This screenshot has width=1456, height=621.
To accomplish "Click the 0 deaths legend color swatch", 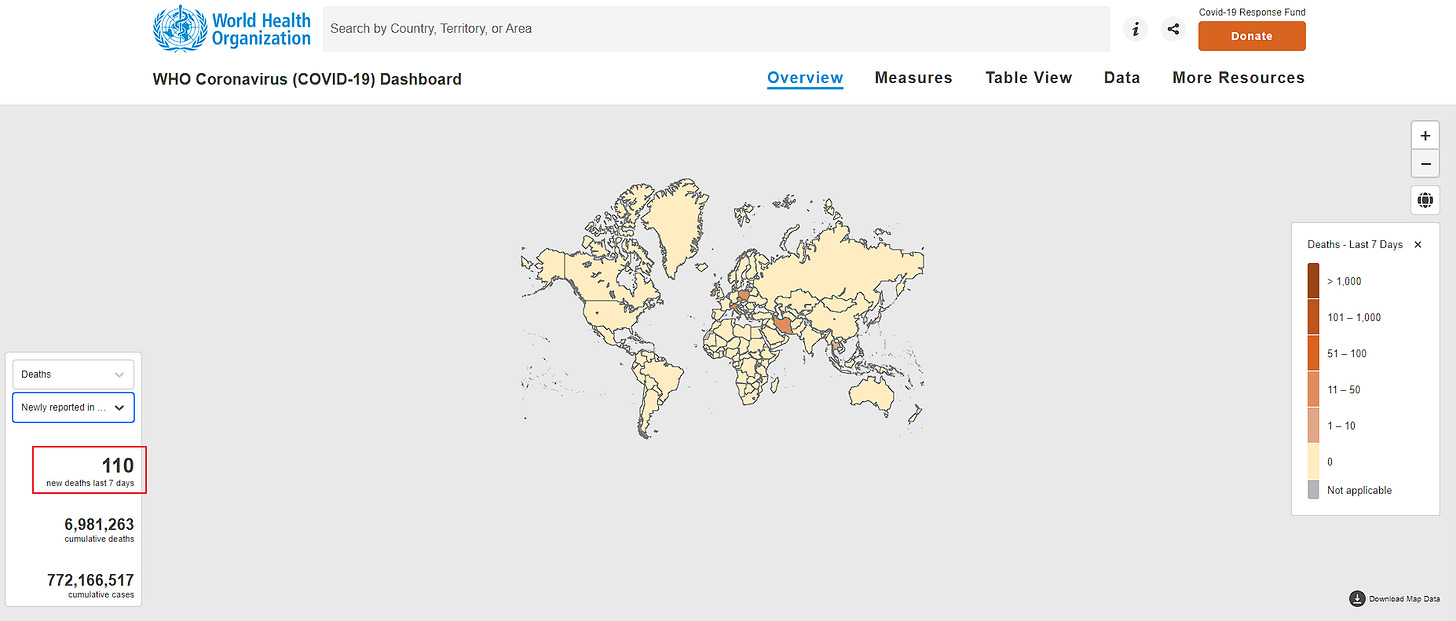I will pos(1313,461).
